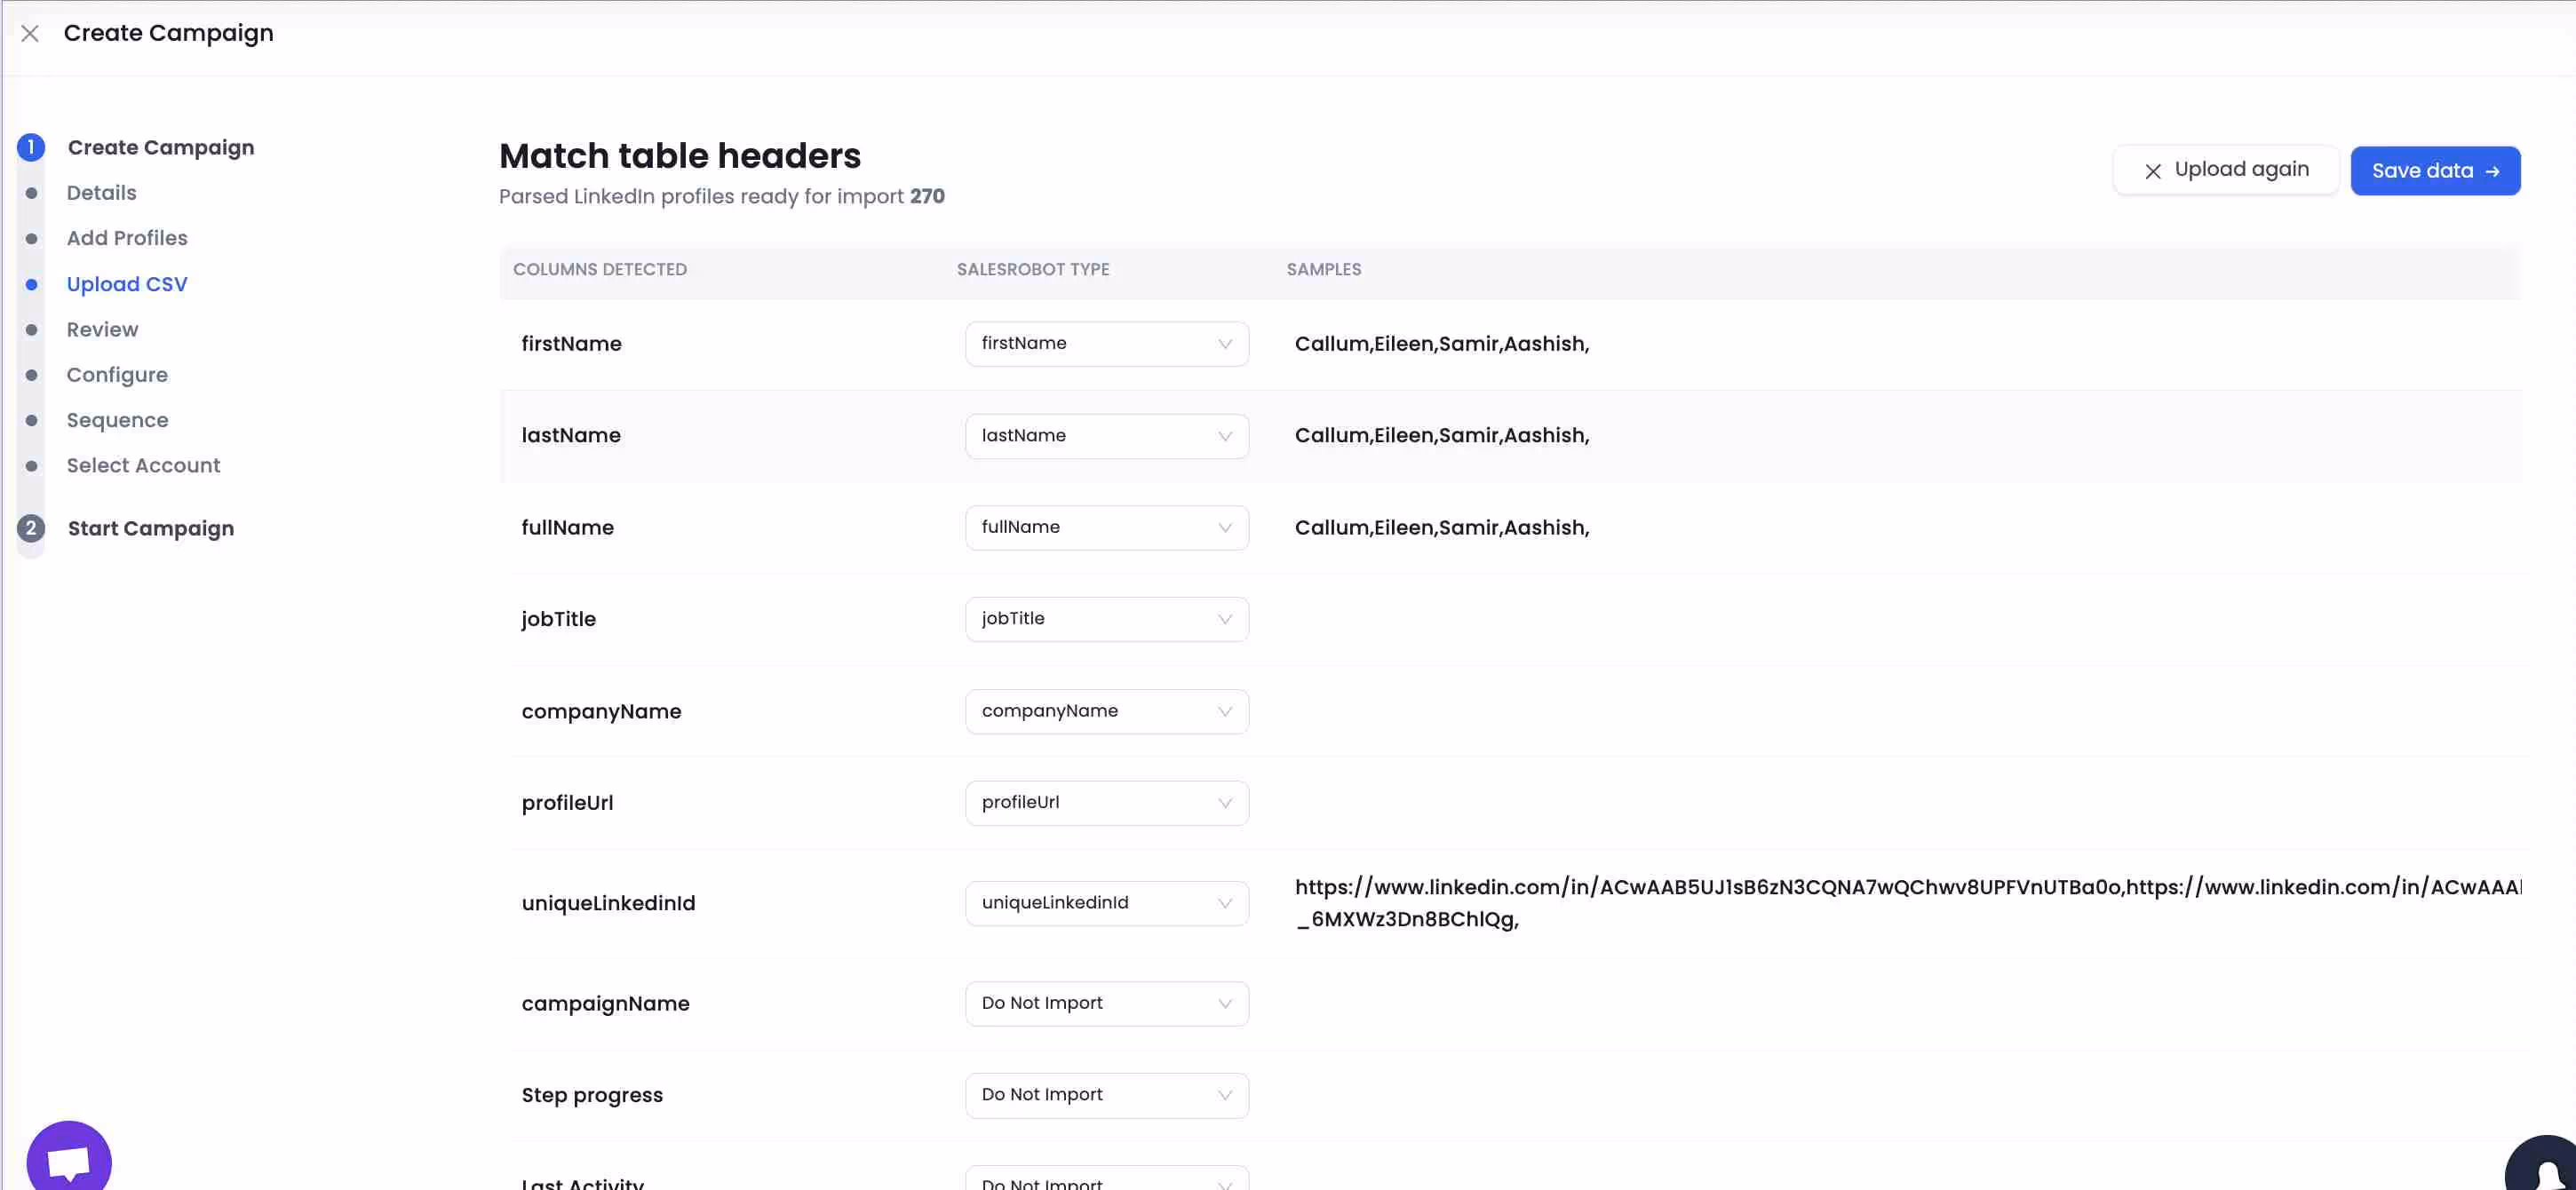Open the Step progress Do Not Import dropdown
Screen dimensions: 2576x1190
pos(1106,1095)
